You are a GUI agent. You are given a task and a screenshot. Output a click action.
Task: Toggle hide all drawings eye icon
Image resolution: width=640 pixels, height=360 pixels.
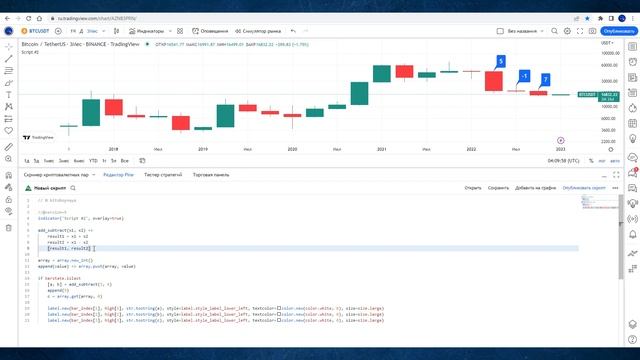click(x=9, y=211)
